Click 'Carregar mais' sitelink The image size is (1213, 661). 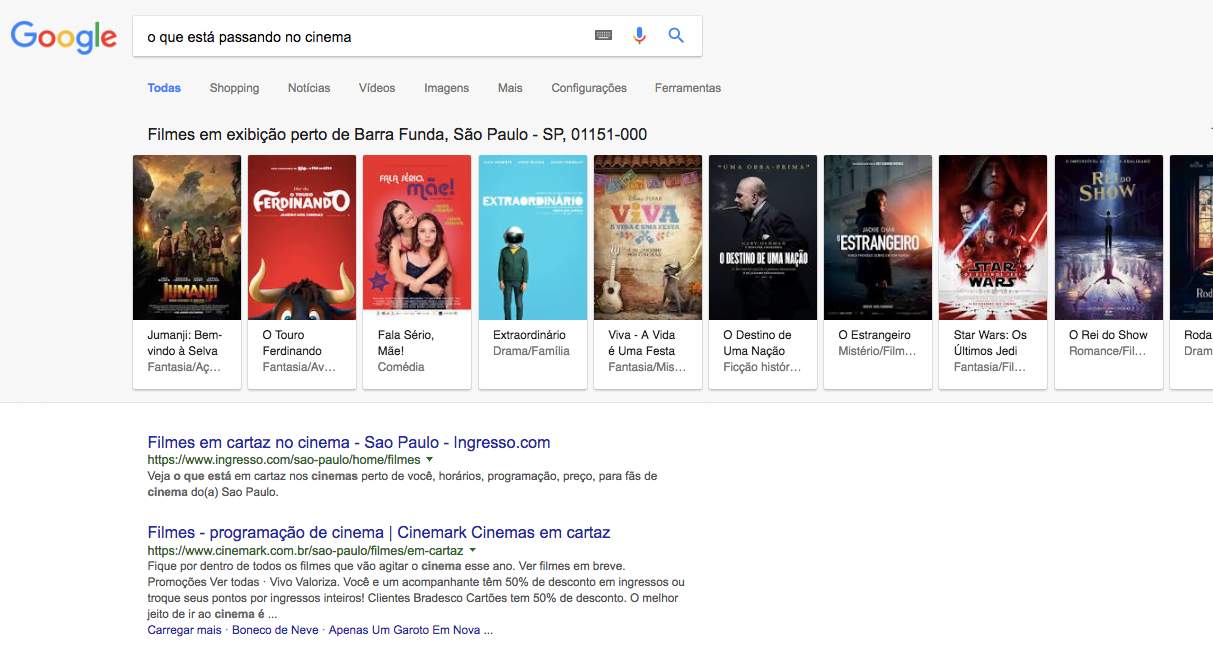185,630
